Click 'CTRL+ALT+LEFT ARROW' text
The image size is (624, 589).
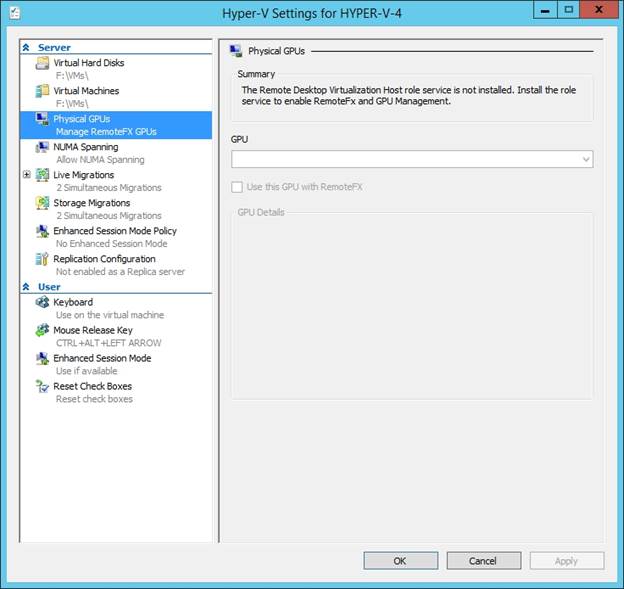coord(109,343)
